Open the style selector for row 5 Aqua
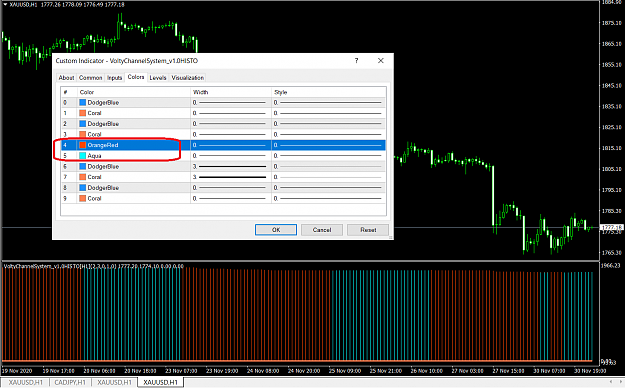Image resolution: width=625 pixels, height=388 pixels. 328,156
